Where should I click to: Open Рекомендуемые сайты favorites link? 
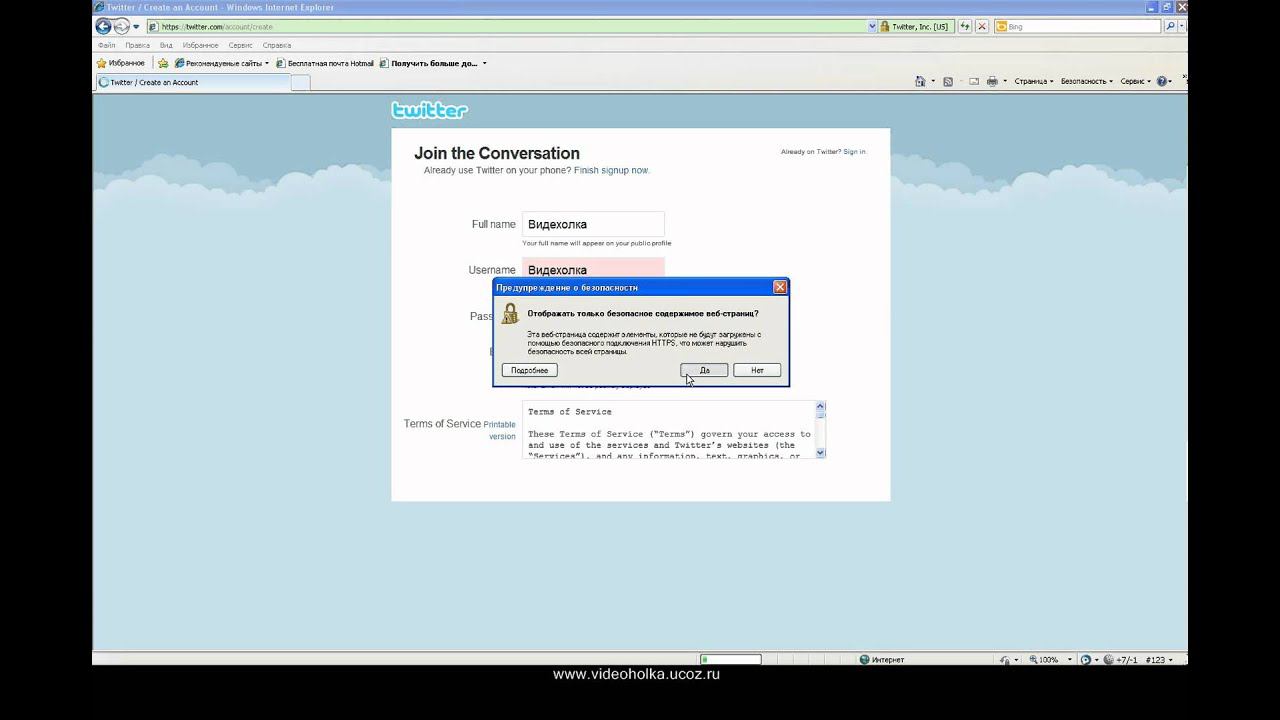pos(222,63)
